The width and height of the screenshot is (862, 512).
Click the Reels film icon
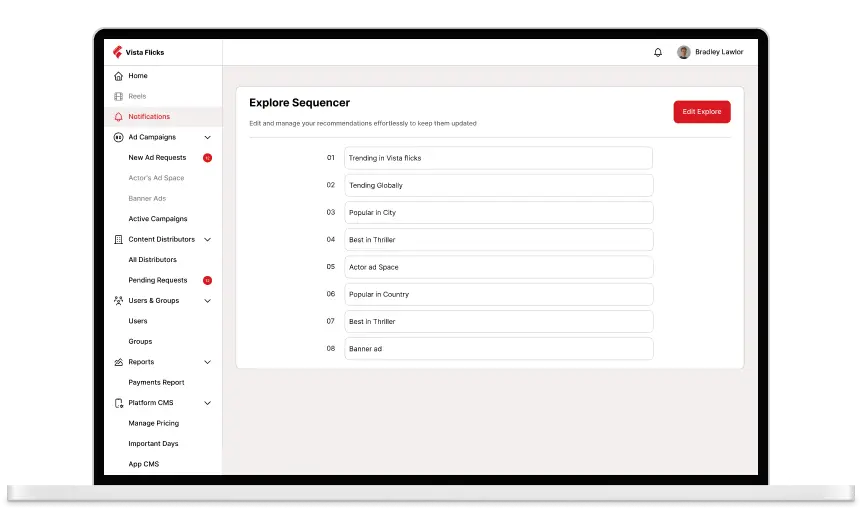click(x=119, y=96)
